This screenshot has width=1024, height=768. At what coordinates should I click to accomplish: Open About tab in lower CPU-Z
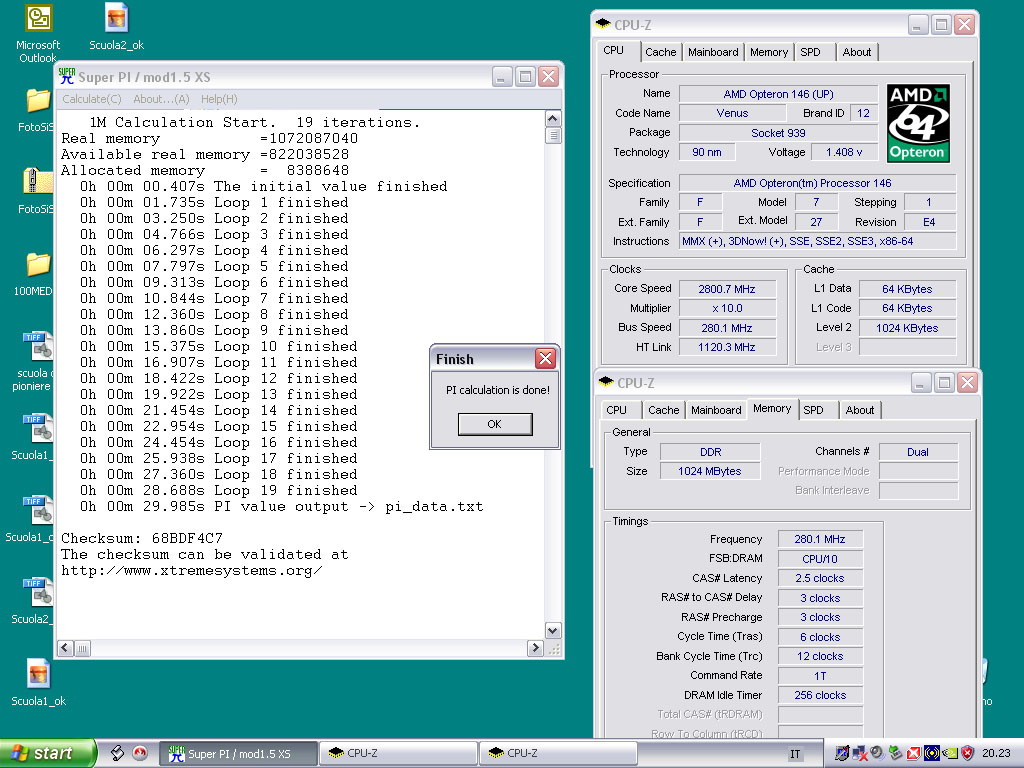pos(859,410)
